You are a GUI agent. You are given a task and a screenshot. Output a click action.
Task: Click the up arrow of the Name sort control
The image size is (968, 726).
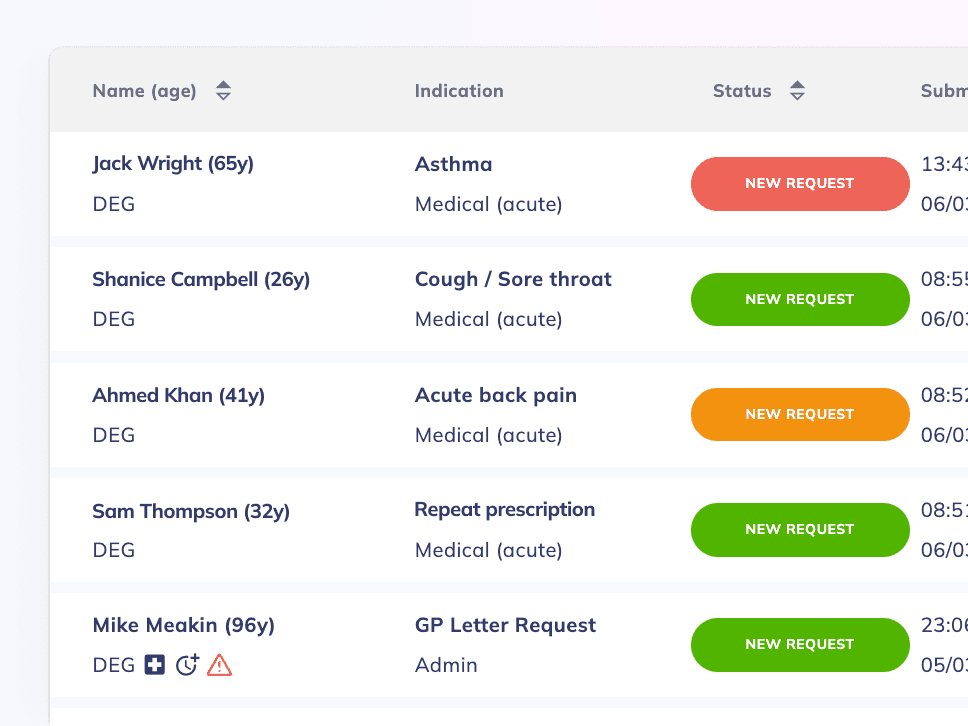[223, 84]
